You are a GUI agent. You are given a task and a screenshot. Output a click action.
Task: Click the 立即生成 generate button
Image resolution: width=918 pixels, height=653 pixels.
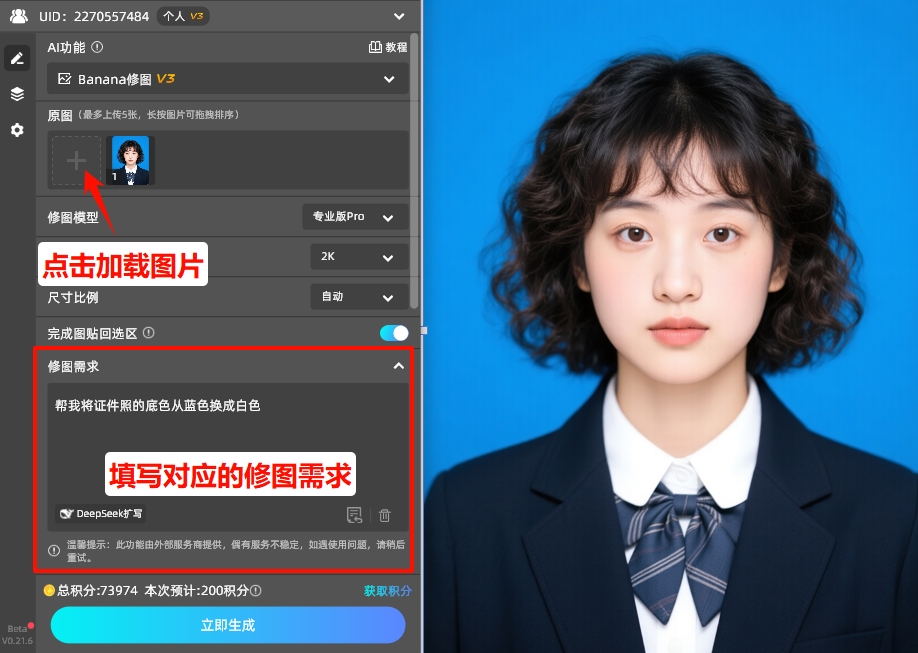[x=227, y=625]
